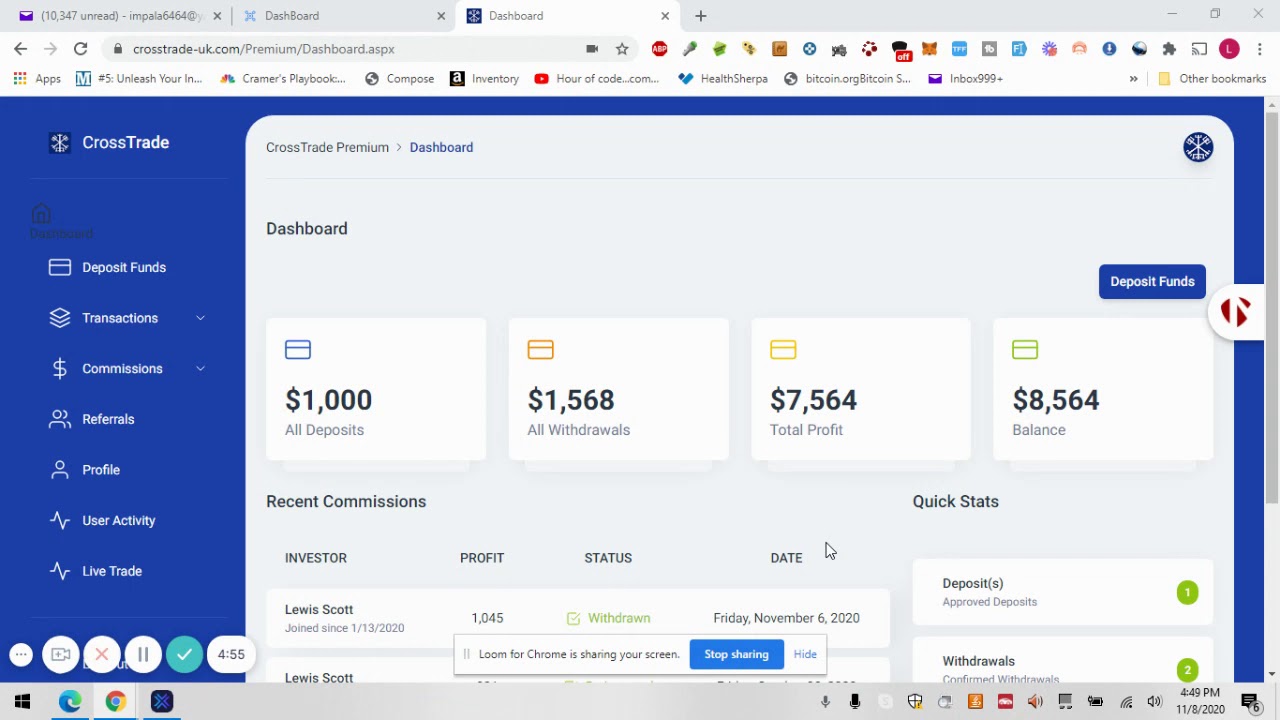1280x720 pixels.
Task: Open the Chrome three-dot menu
Action: (x=1258, y=48)
